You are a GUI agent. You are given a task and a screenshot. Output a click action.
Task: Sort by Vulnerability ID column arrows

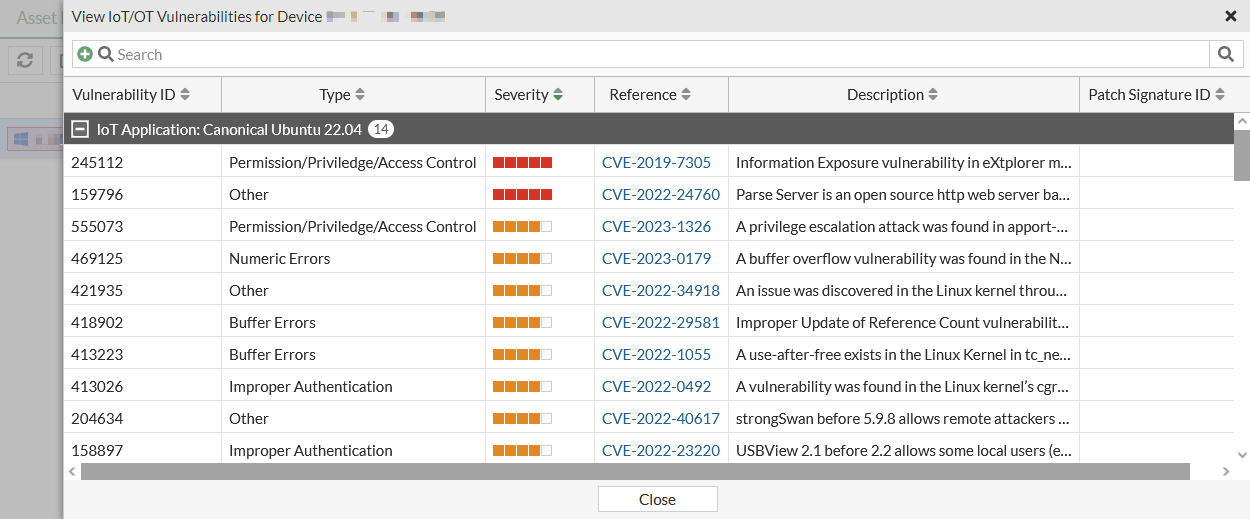tap(185, 95)
